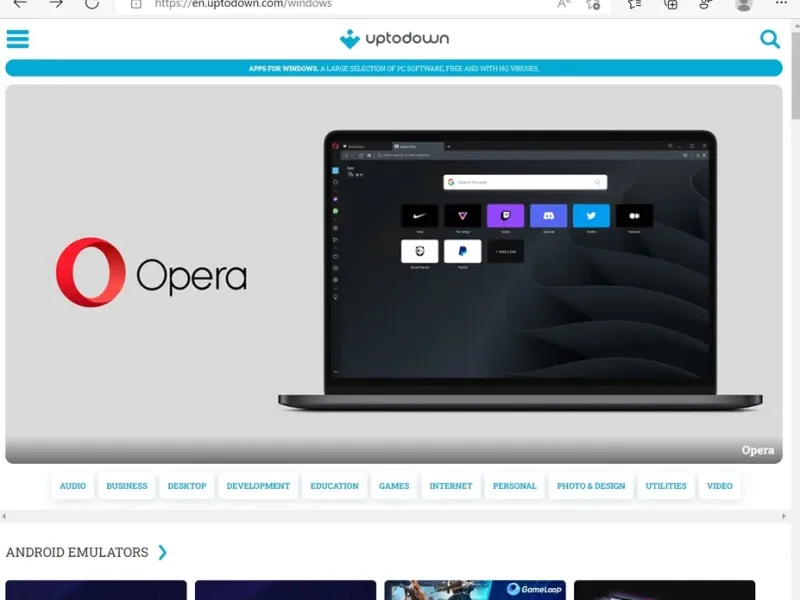Screen dimensions: 800x600
Task: Open the PHOTO & DESIGN category
Action: tap(591, 486)
